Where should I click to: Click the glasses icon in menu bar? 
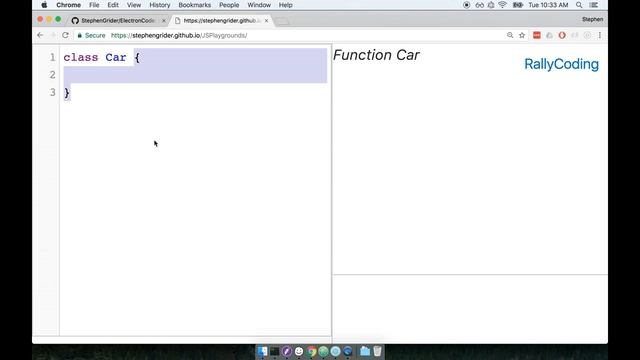480,5
